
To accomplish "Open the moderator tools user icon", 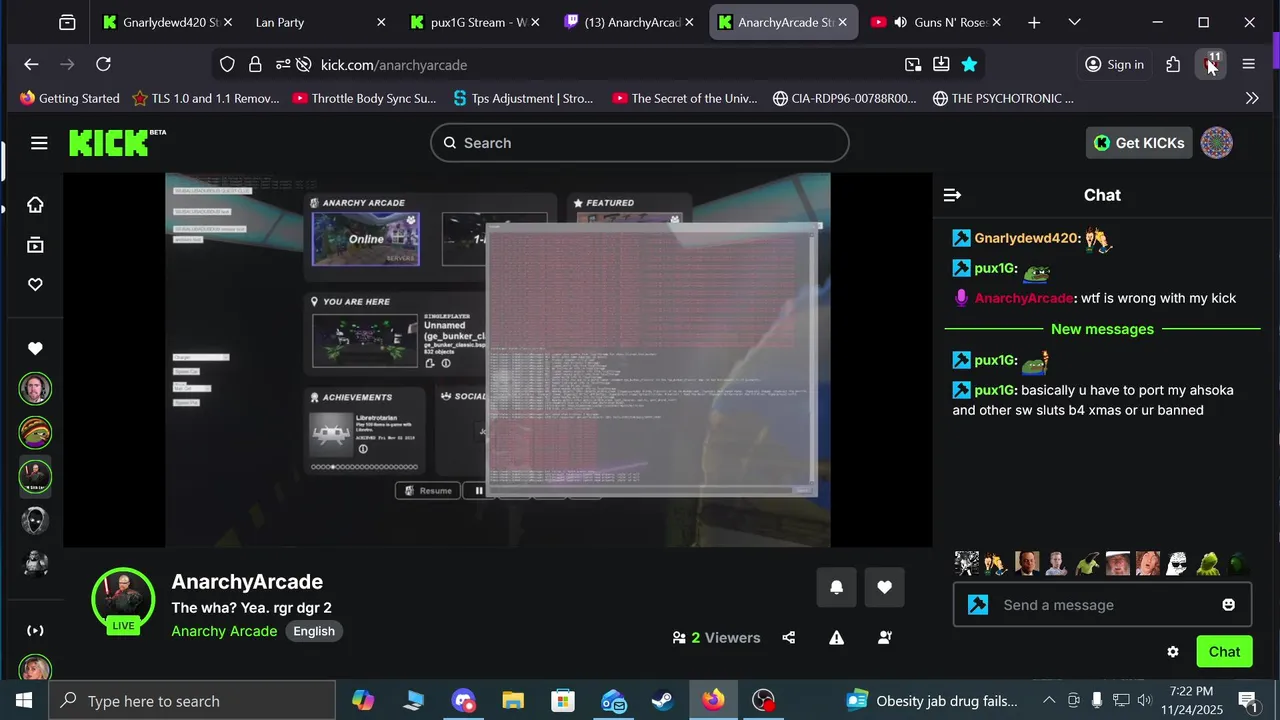I will [x=885, y=638].
